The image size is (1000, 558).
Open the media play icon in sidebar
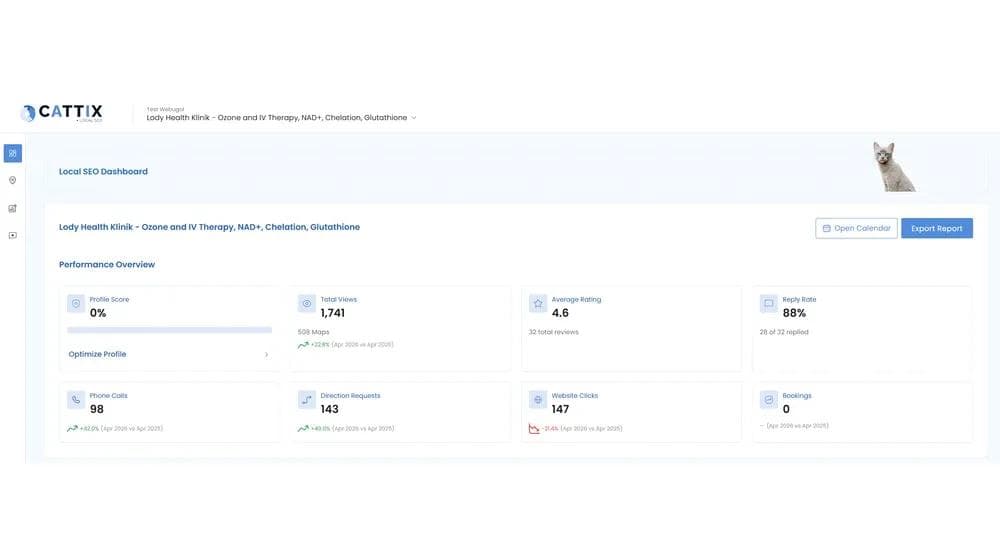(12, 235)
